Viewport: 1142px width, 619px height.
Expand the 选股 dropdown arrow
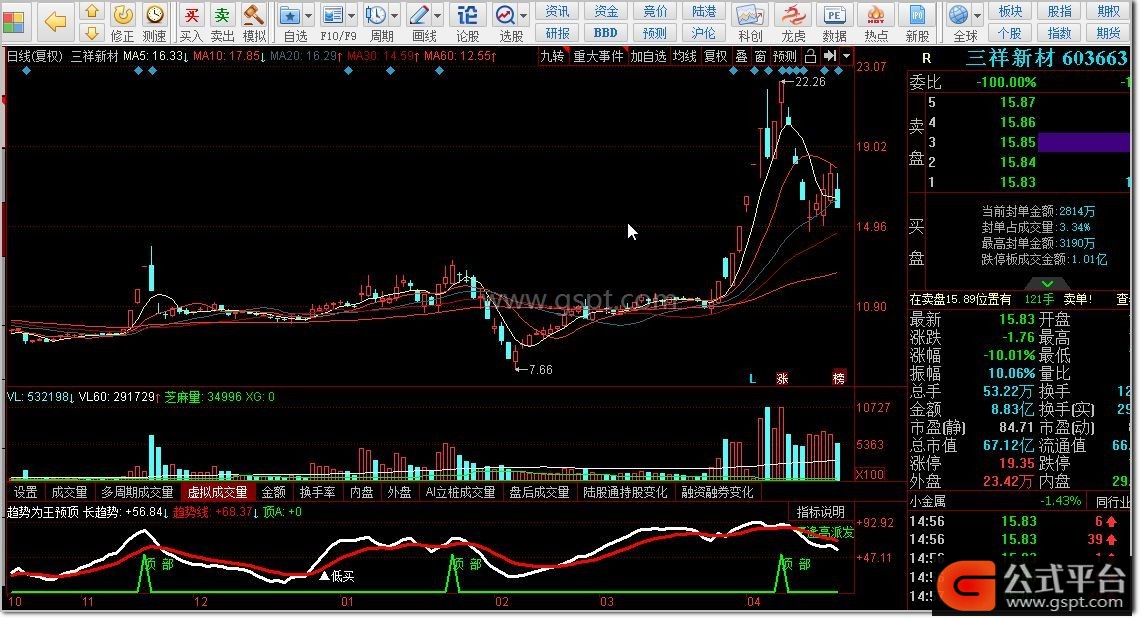523,16
